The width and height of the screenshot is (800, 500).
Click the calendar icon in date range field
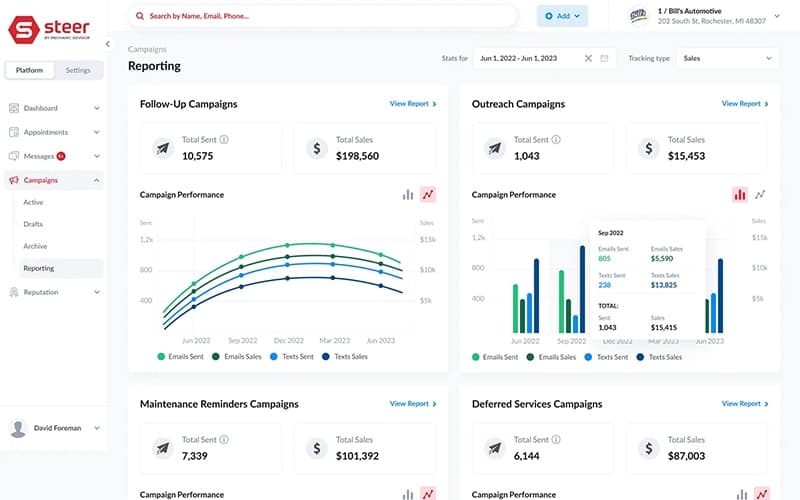click(604, 59)
